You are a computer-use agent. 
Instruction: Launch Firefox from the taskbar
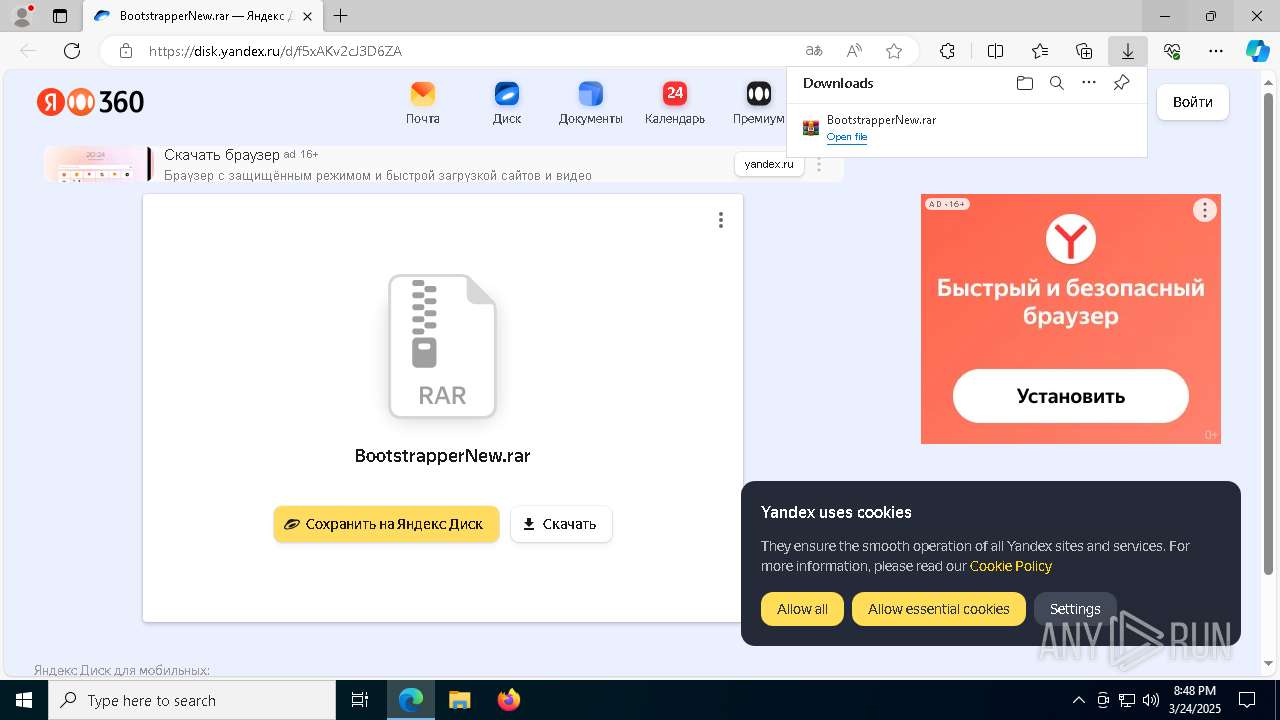click(509, 700)
